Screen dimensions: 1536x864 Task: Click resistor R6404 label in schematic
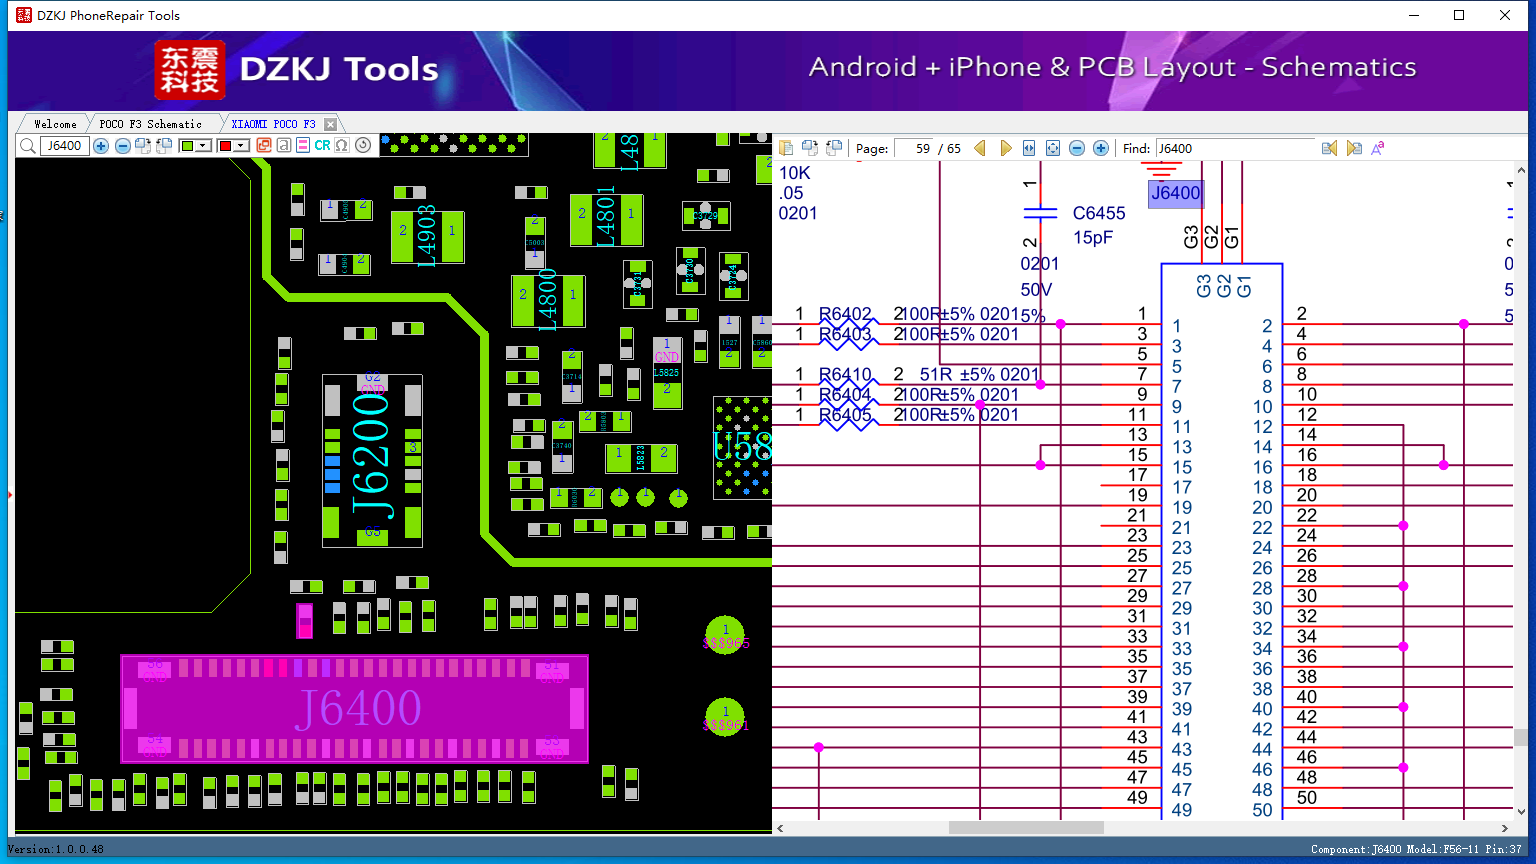845,395
